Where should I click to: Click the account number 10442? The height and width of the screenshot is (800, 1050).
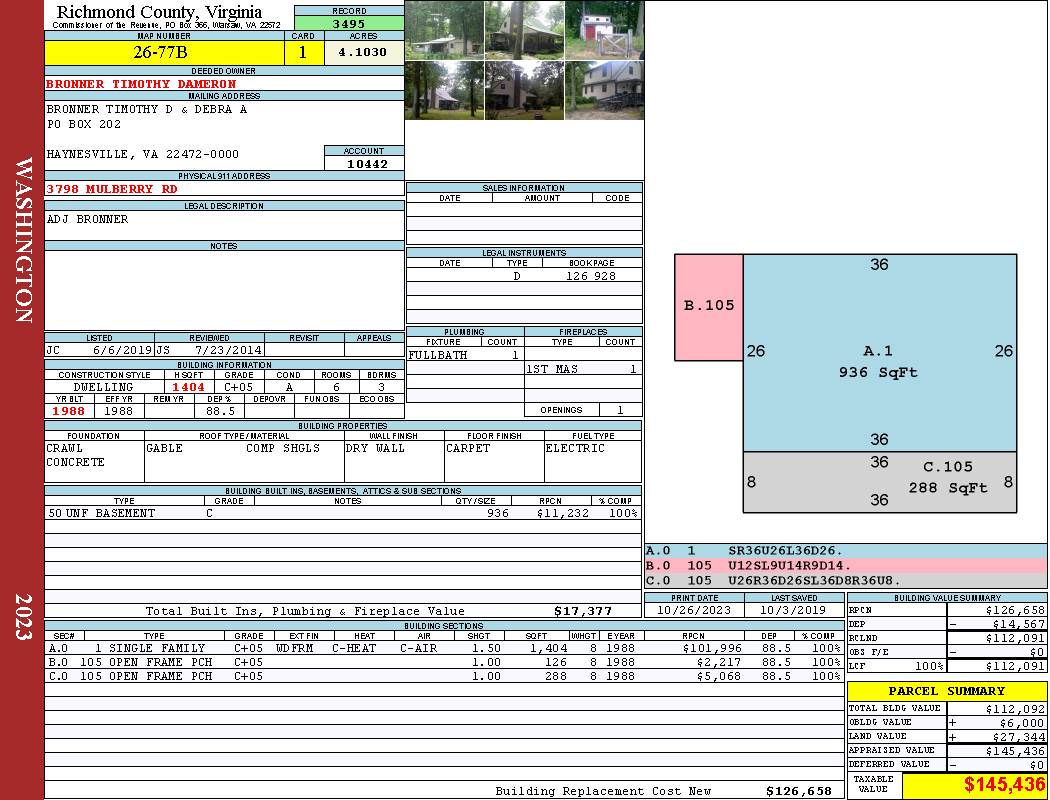364,163
